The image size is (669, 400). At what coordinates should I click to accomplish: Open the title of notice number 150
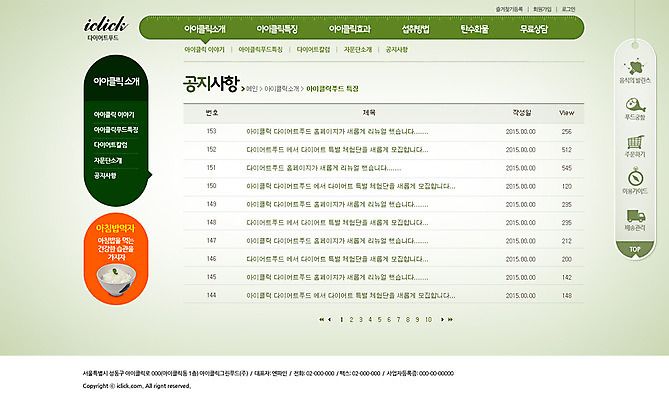pos(351,186)
